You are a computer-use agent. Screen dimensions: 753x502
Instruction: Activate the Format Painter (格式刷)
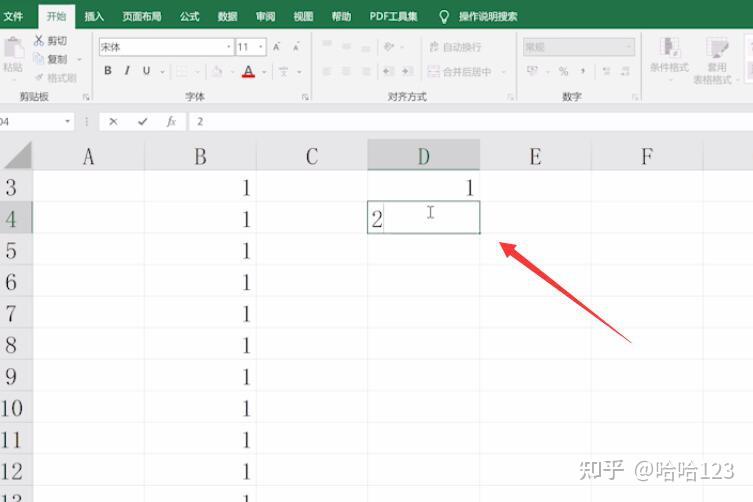pos(56,77)
